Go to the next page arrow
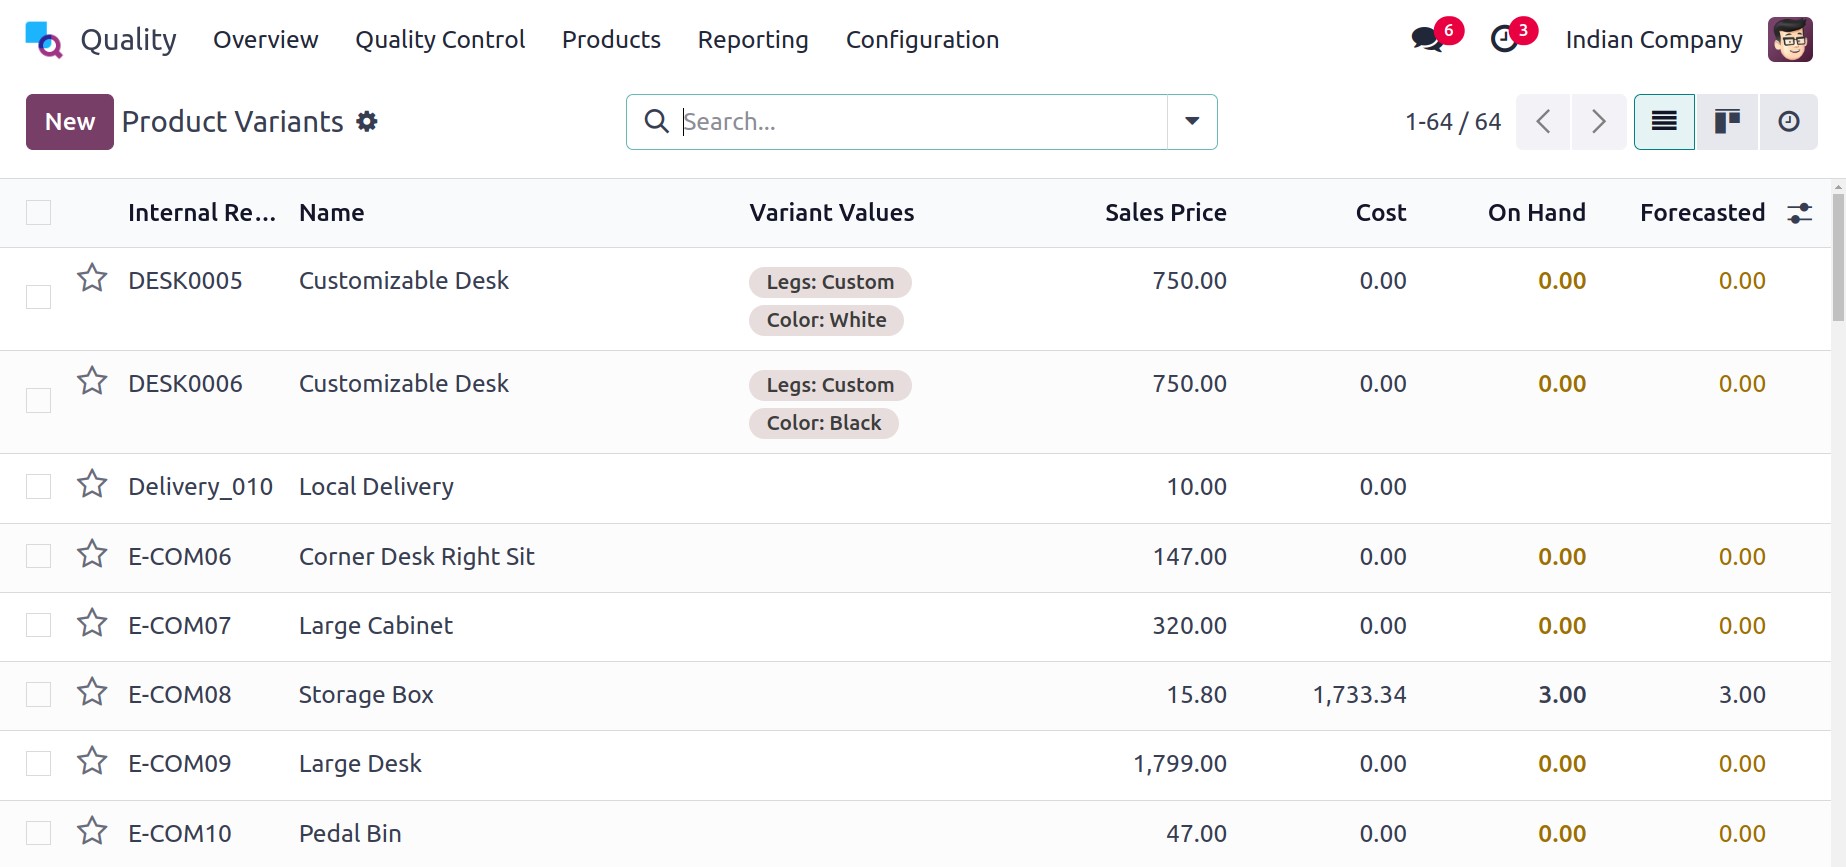Image resolution: width=1846 pixels, height=867 pixels. click(x=1598, y=122)
